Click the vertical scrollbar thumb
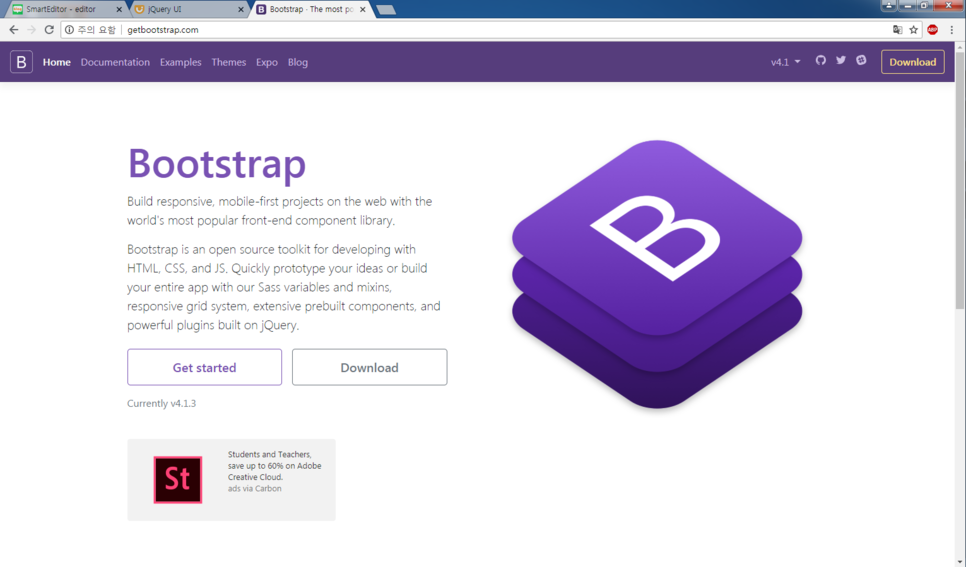 (960, 181)
